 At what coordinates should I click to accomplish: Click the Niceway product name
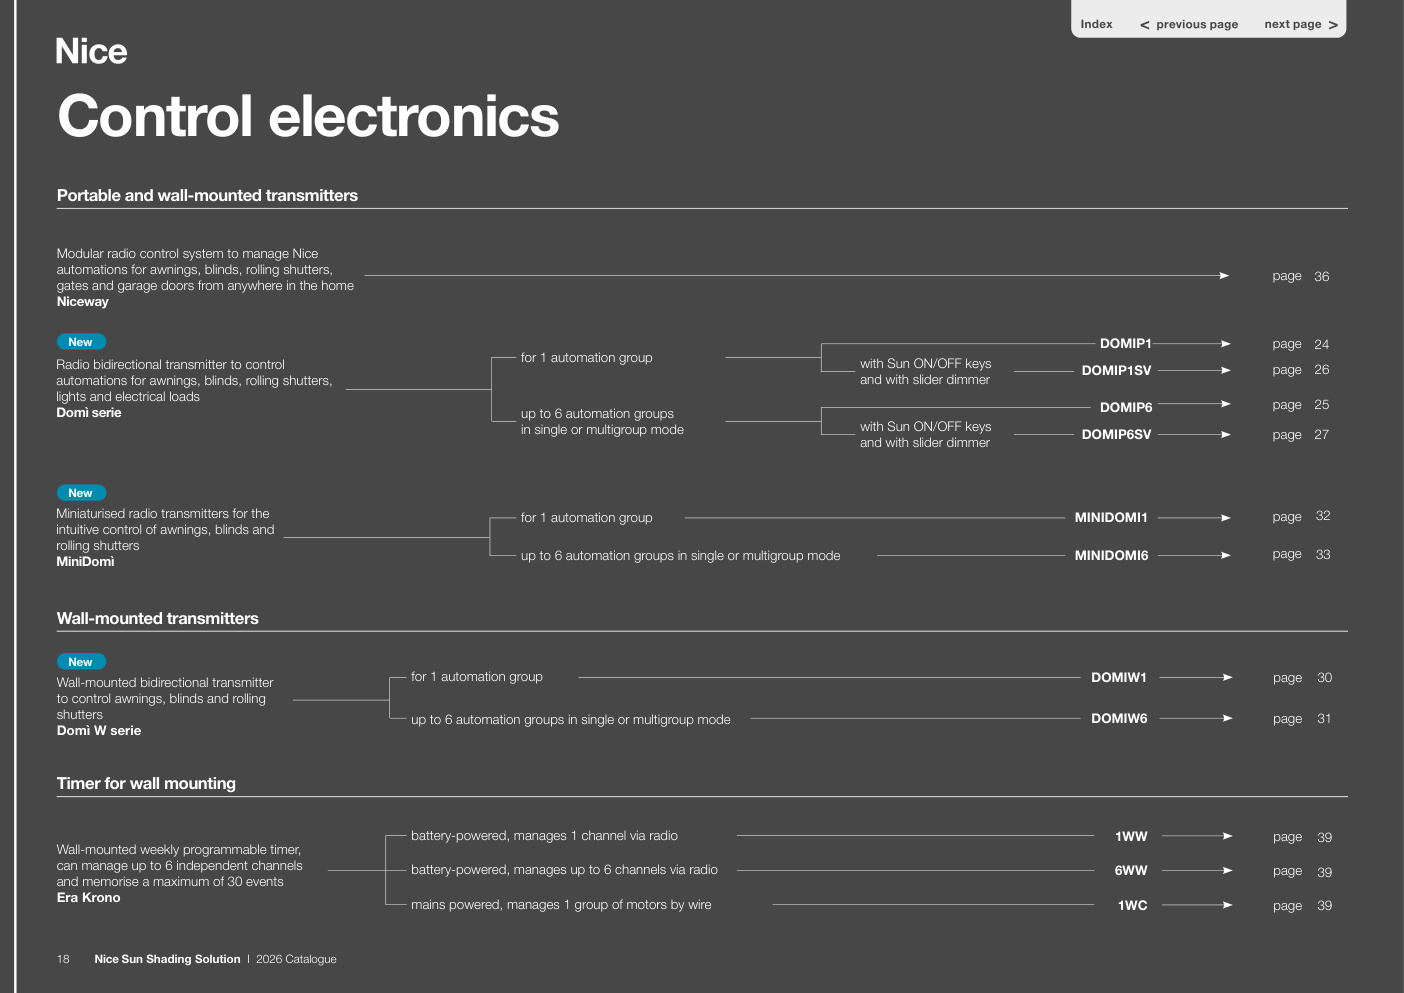tap(82, 302)
